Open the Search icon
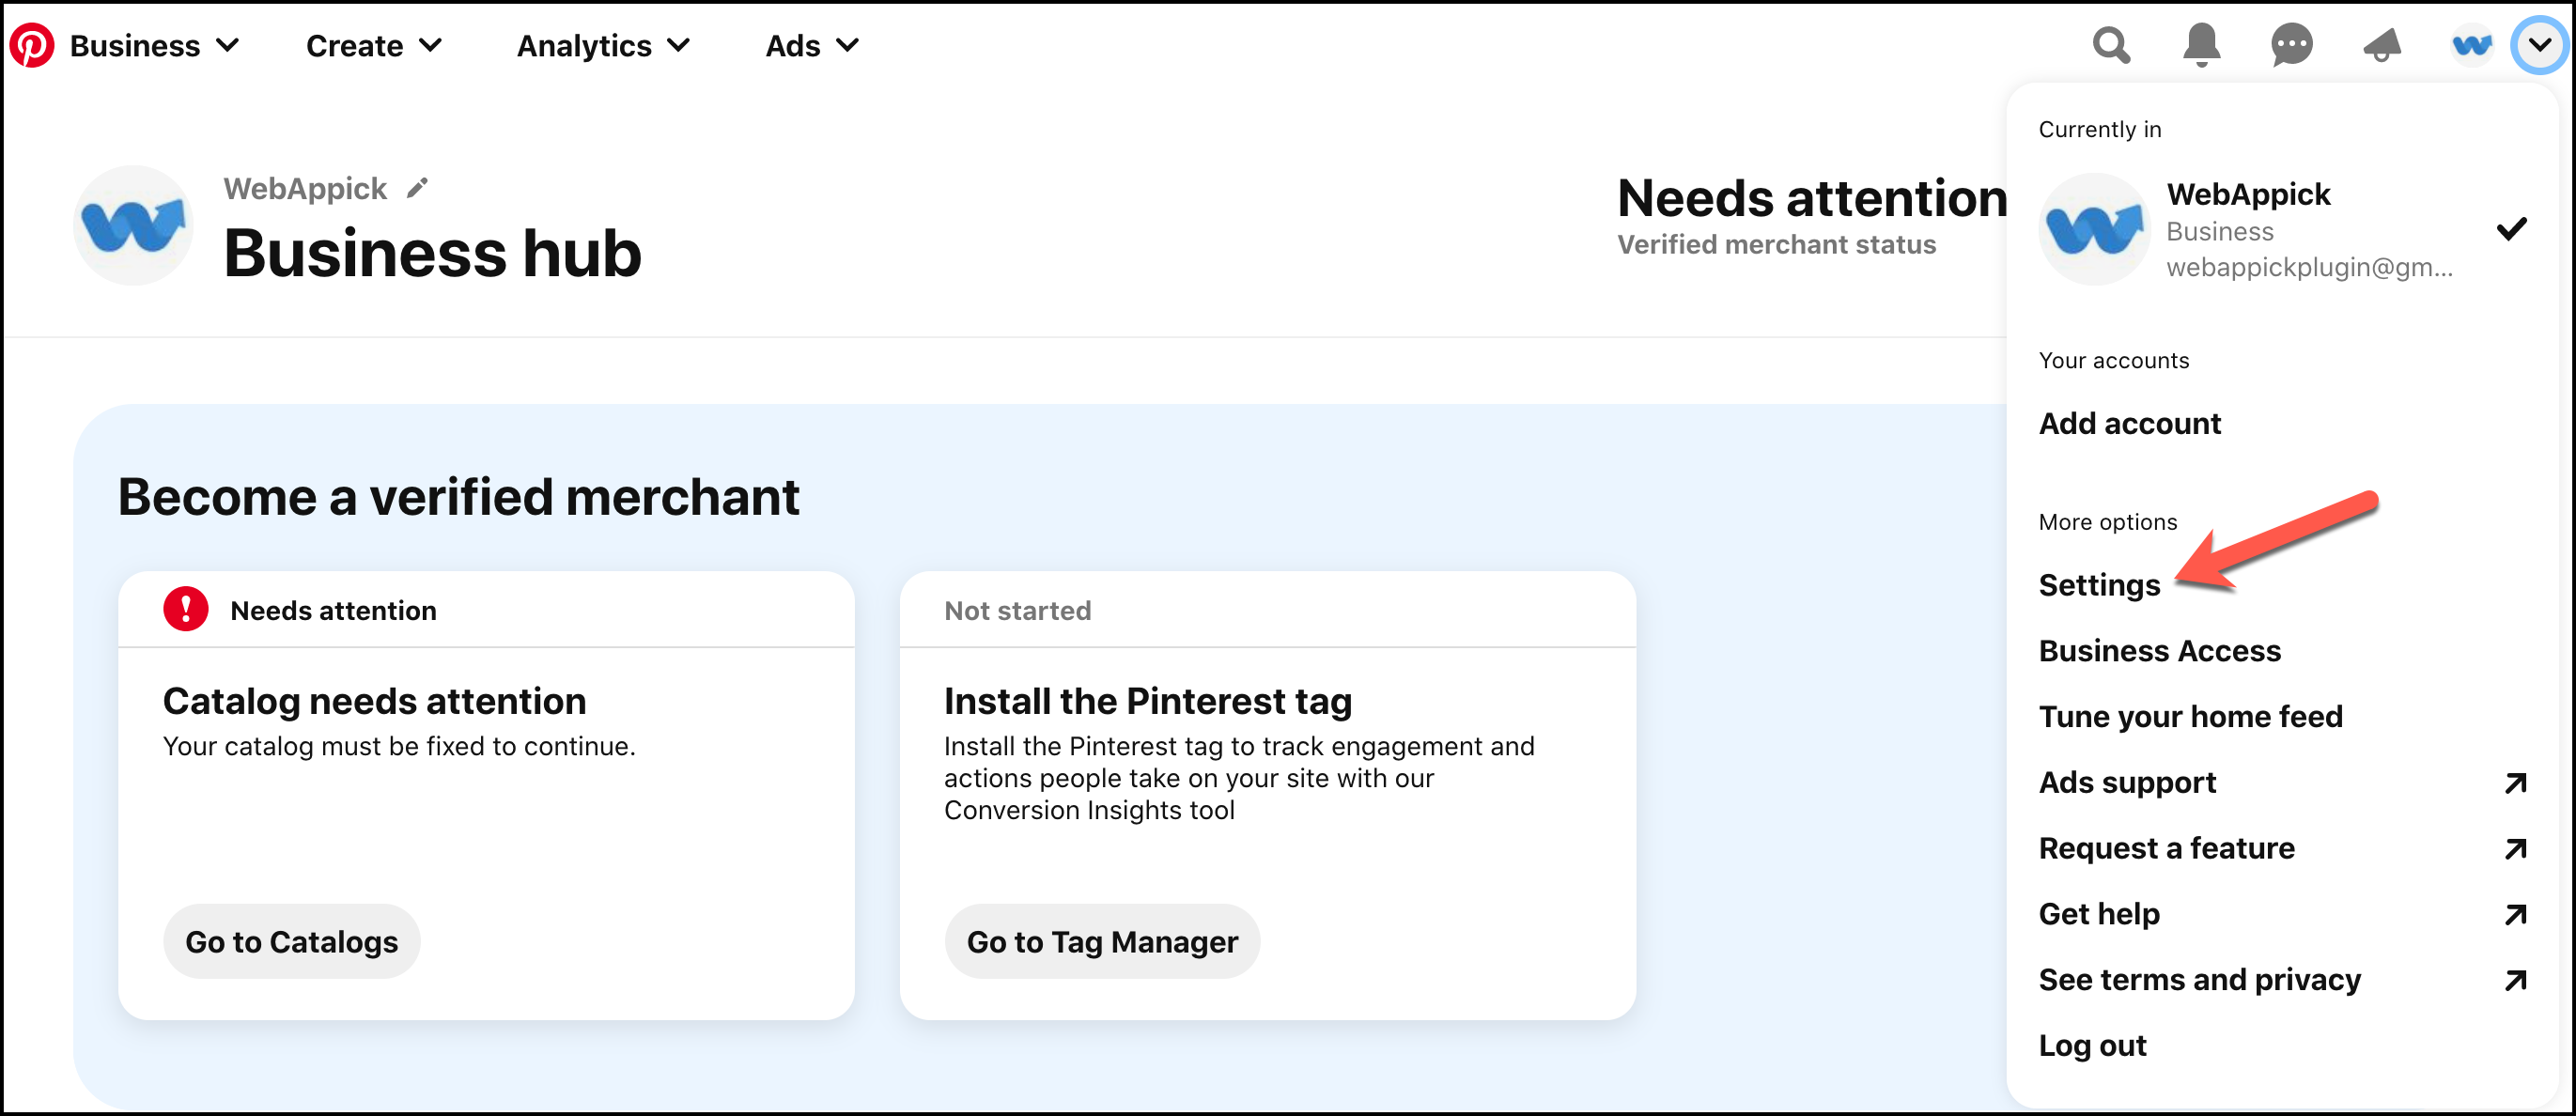Viewport: 2576px width, 1116px height. [2108, 44]
